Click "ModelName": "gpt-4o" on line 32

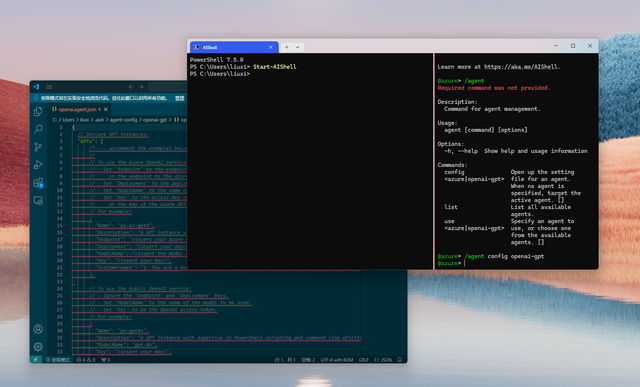(125, 345)
